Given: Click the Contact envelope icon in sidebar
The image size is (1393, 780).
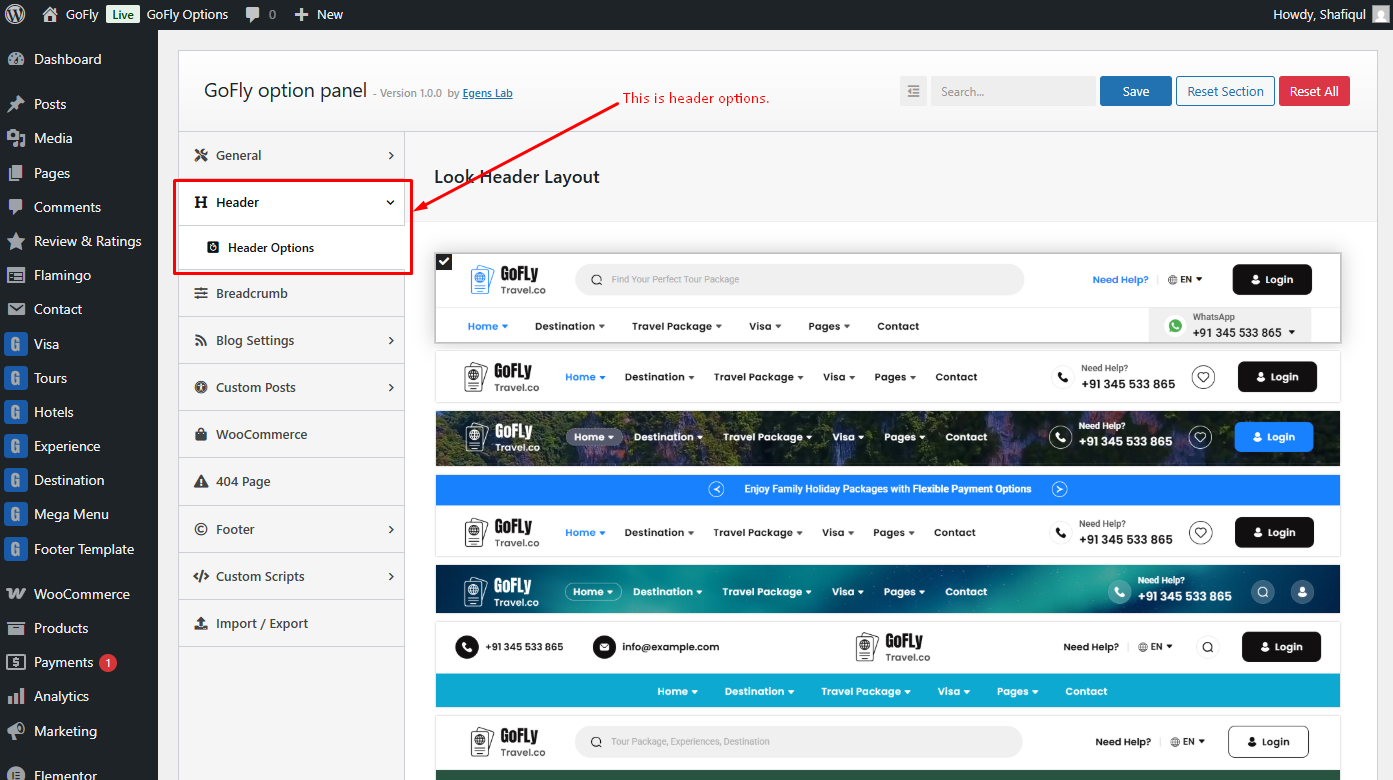Looking at the screenshot, I should (x=15, y=309).
